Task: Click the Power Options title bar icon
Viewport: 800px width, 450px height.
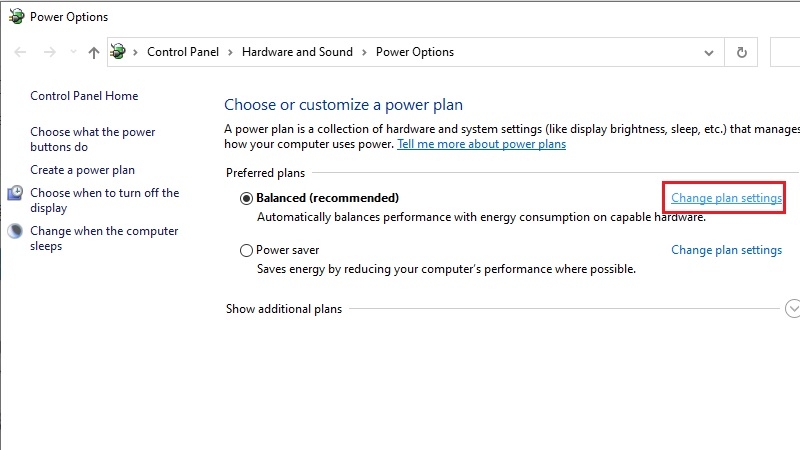Action: click(16, 16)
